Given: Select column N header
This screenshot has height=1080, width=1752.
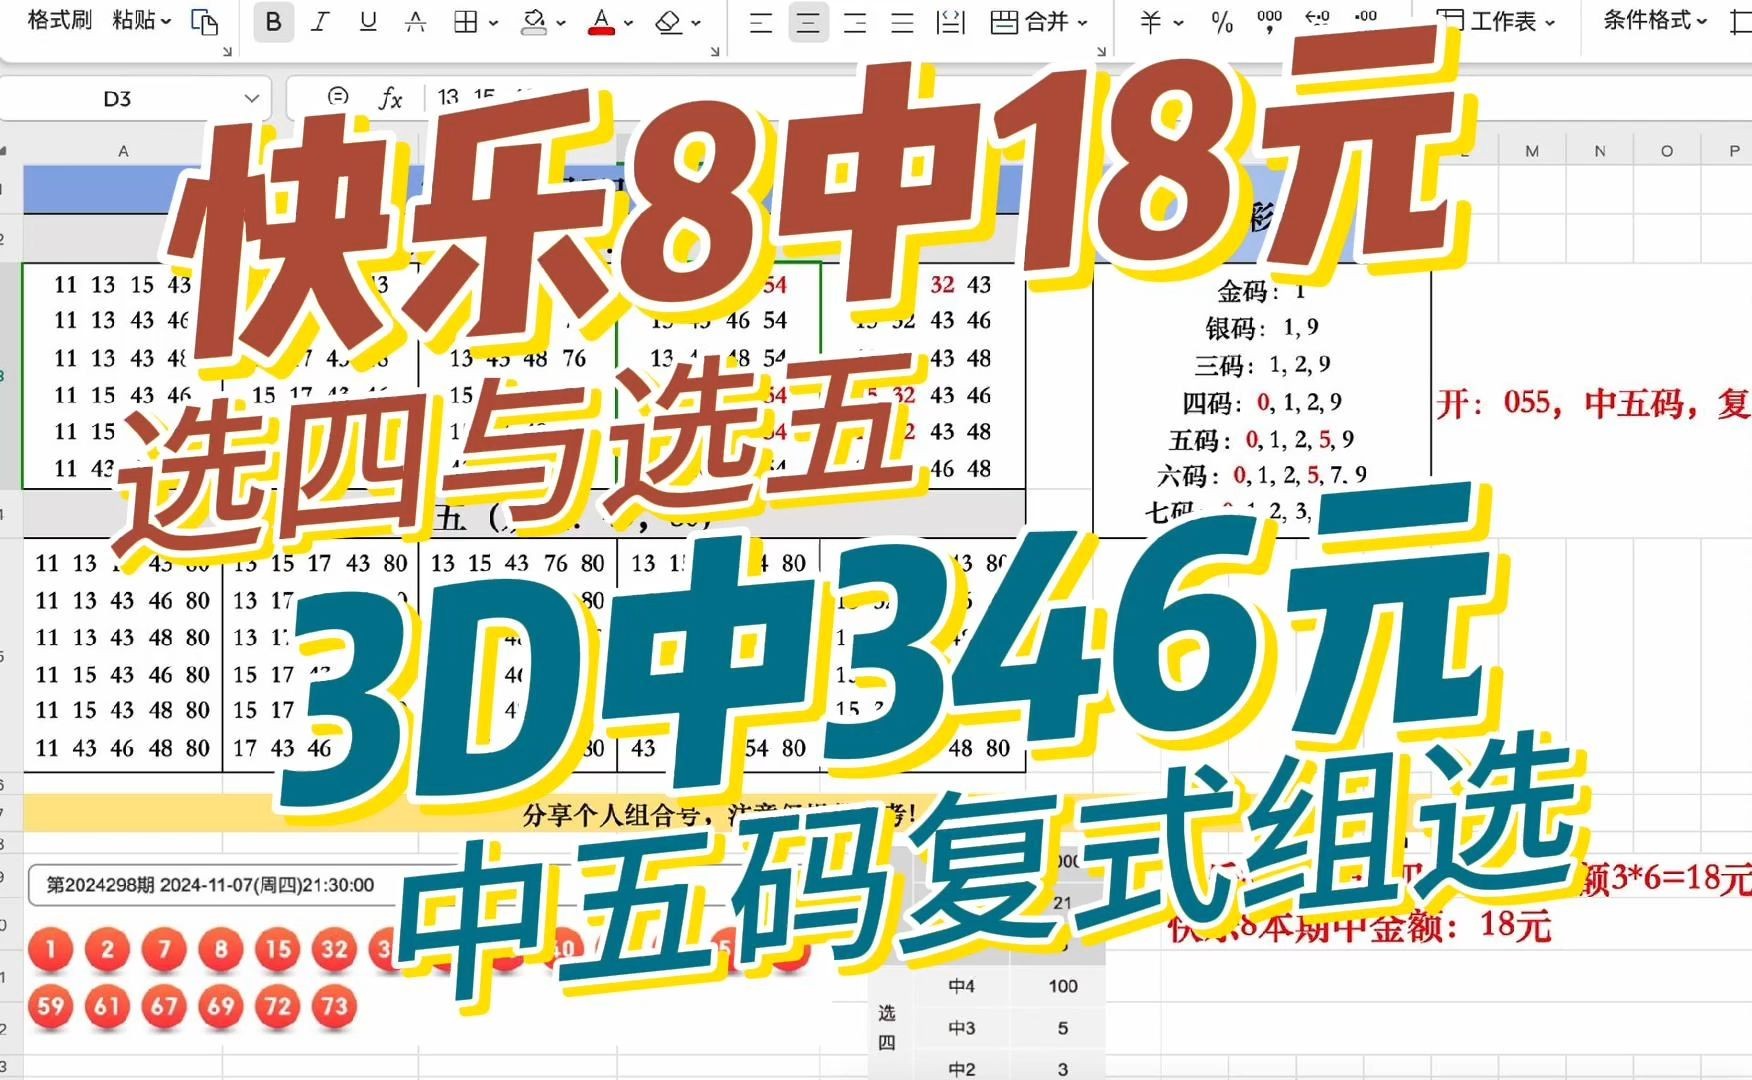Looking at the screenshot, I should [x=1600, y=151].
